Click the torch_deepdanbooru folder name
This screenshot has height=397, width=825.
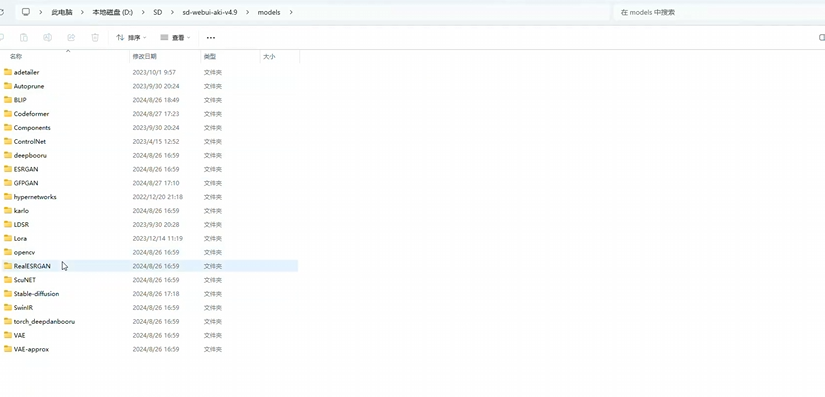pos(44,321)
